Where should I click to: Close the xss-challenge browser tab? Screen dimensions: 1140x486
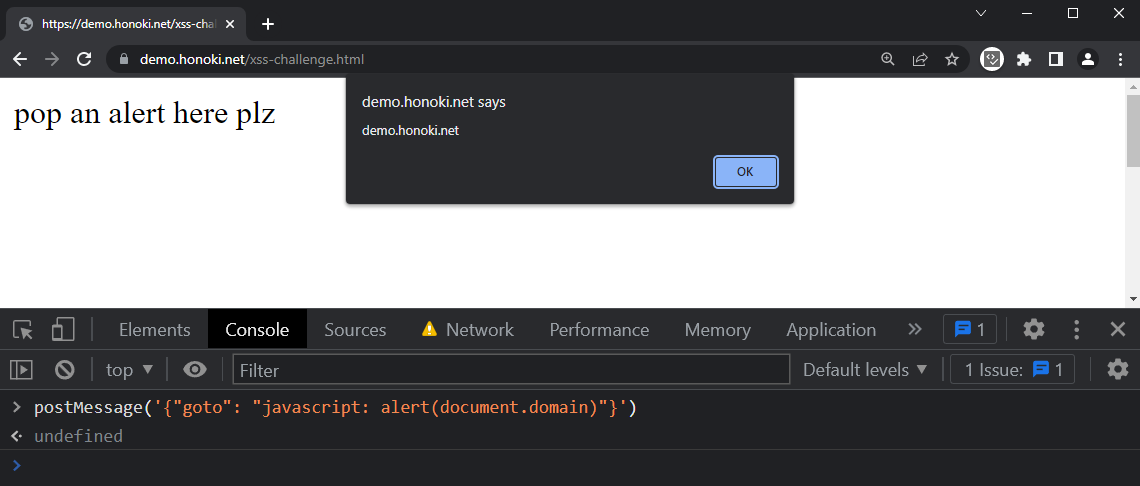pos(230,24)
